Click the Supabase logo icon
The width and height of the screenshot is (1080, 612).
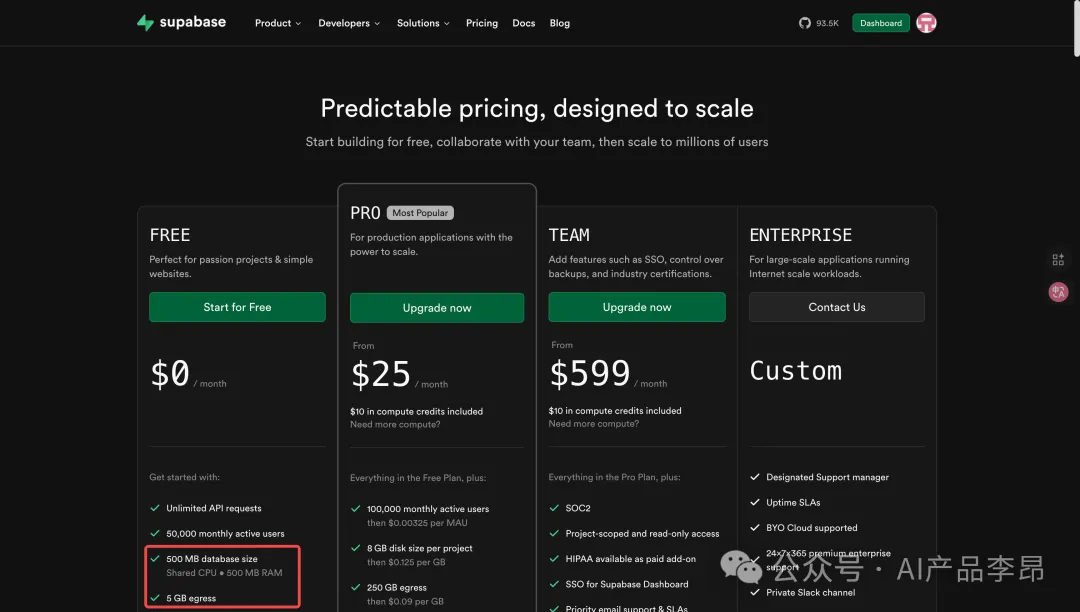(145, 23)
